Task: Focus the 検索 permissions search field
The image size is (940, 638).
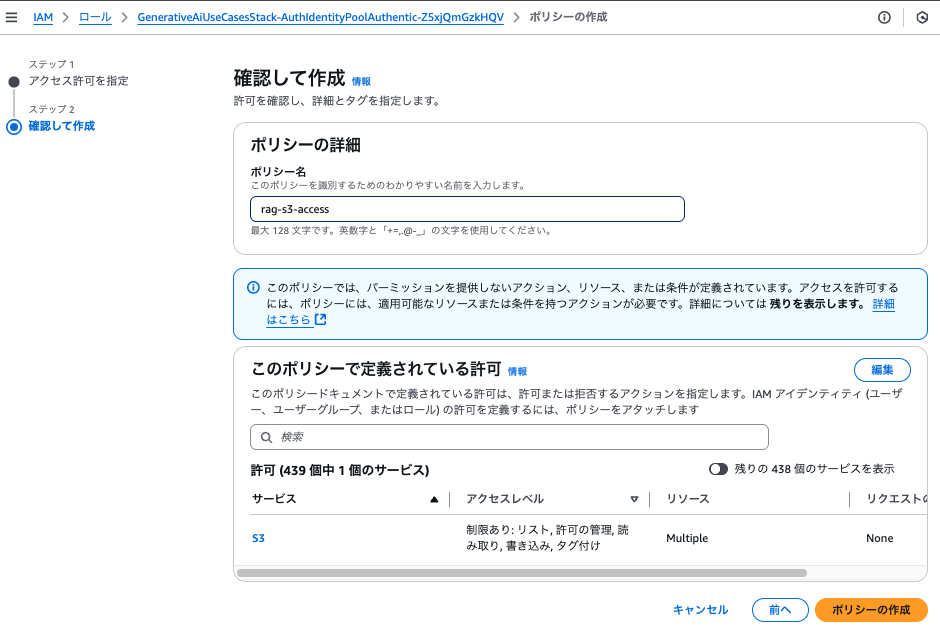Action: 510,437
